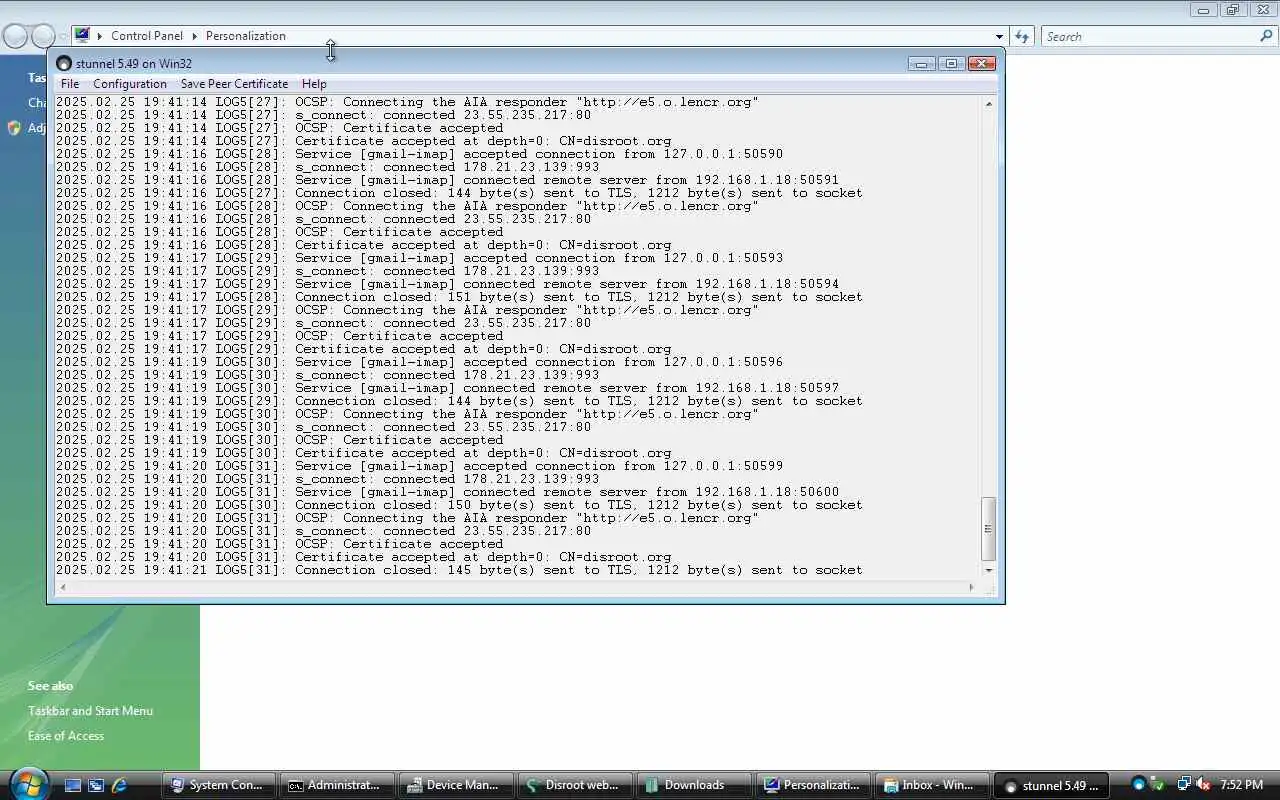Viewport: 1280px width, 800px height.
Task: Click the log scrollbar down arrow
Action: [989, 570]
